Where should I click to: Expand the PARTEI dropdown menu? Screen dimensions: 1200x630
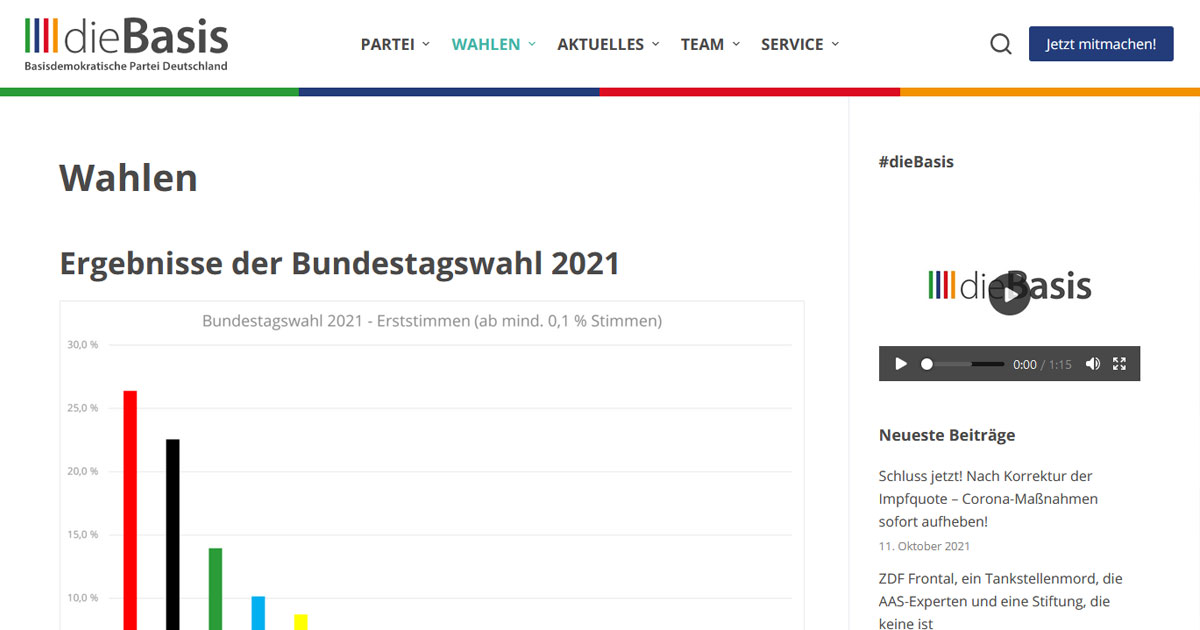(x=395, y=44)
